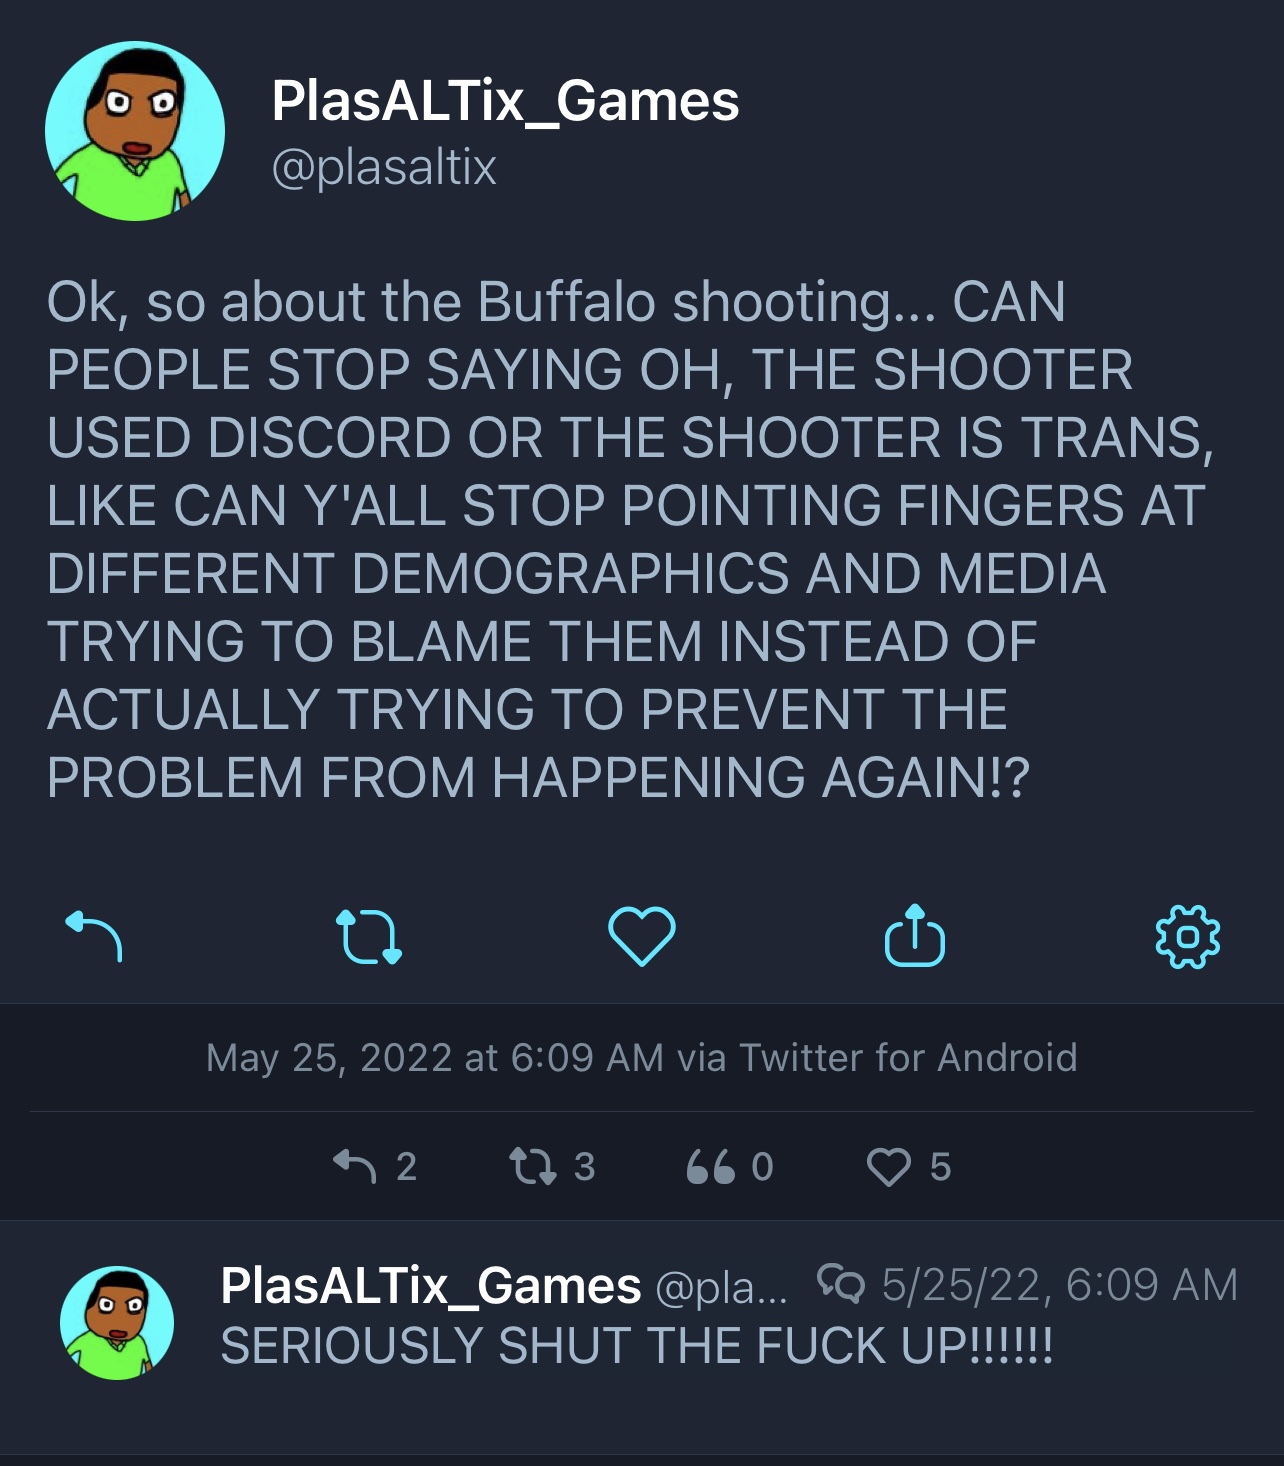
Task: Tap the May 25, 2022 timestamp line
Action: [642, 1057]
